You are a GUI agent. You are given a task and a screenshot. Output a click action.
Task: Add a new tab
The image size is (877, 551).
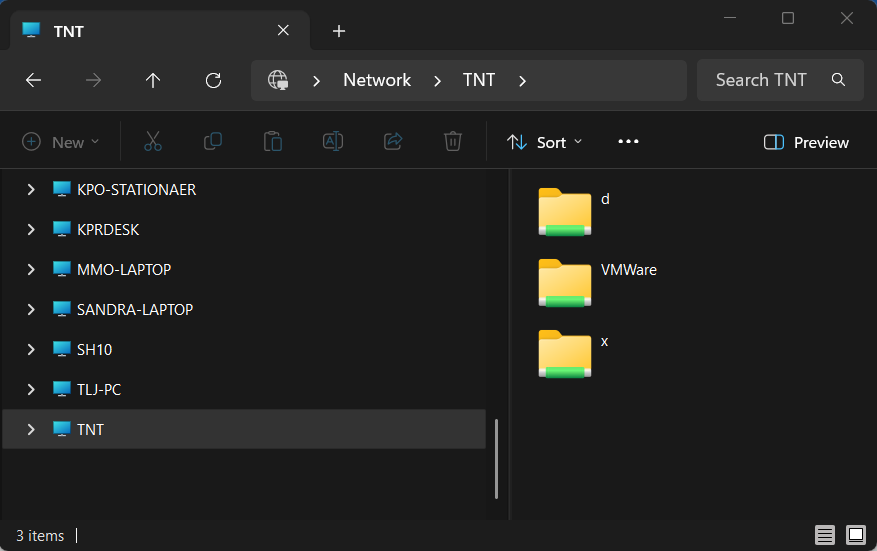[338, 31]
